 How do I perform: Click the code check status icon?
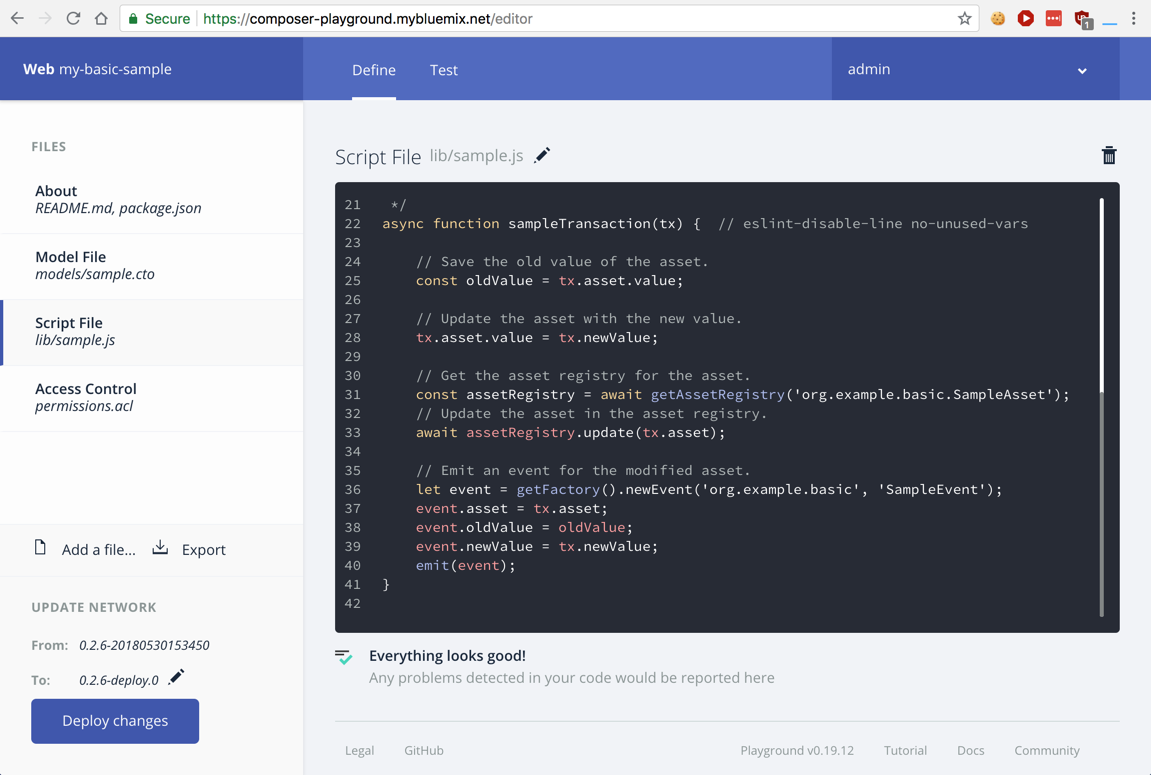(x=344, y=656)
